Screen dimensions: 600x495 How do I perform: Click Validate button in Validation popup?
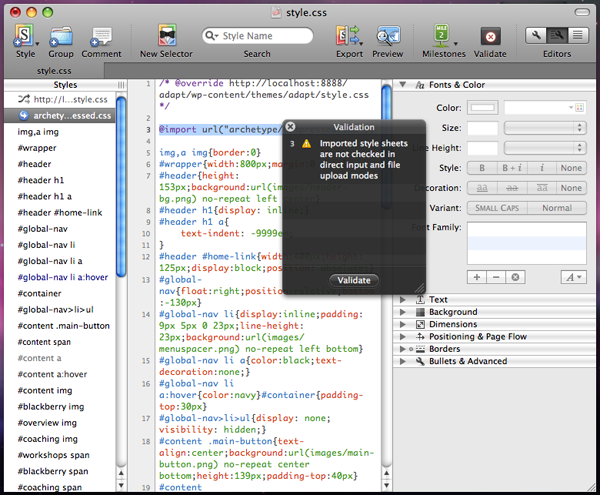pyautogui.click(x=354, y=280)
